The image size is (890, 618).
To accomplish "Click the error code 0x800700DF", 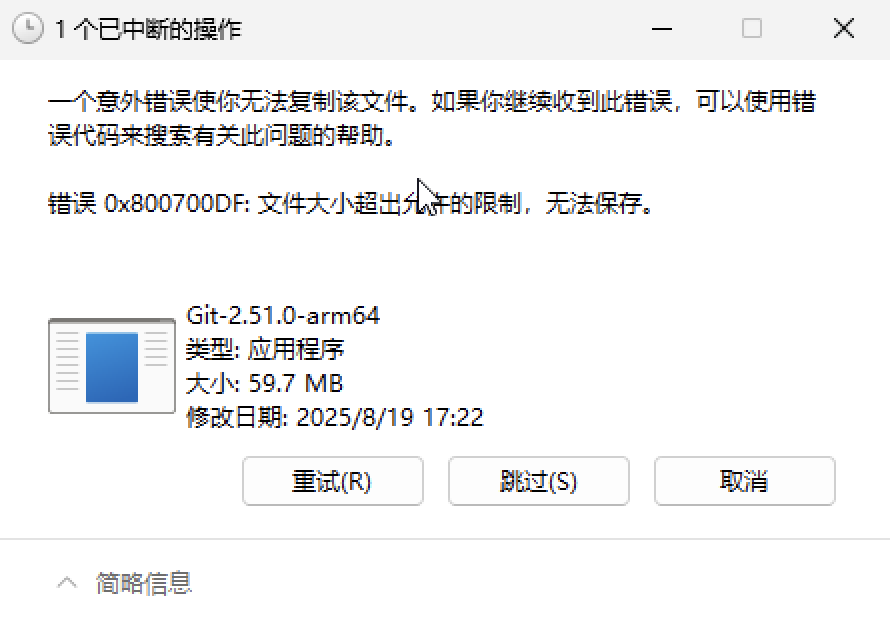I will tap(177, 203).
